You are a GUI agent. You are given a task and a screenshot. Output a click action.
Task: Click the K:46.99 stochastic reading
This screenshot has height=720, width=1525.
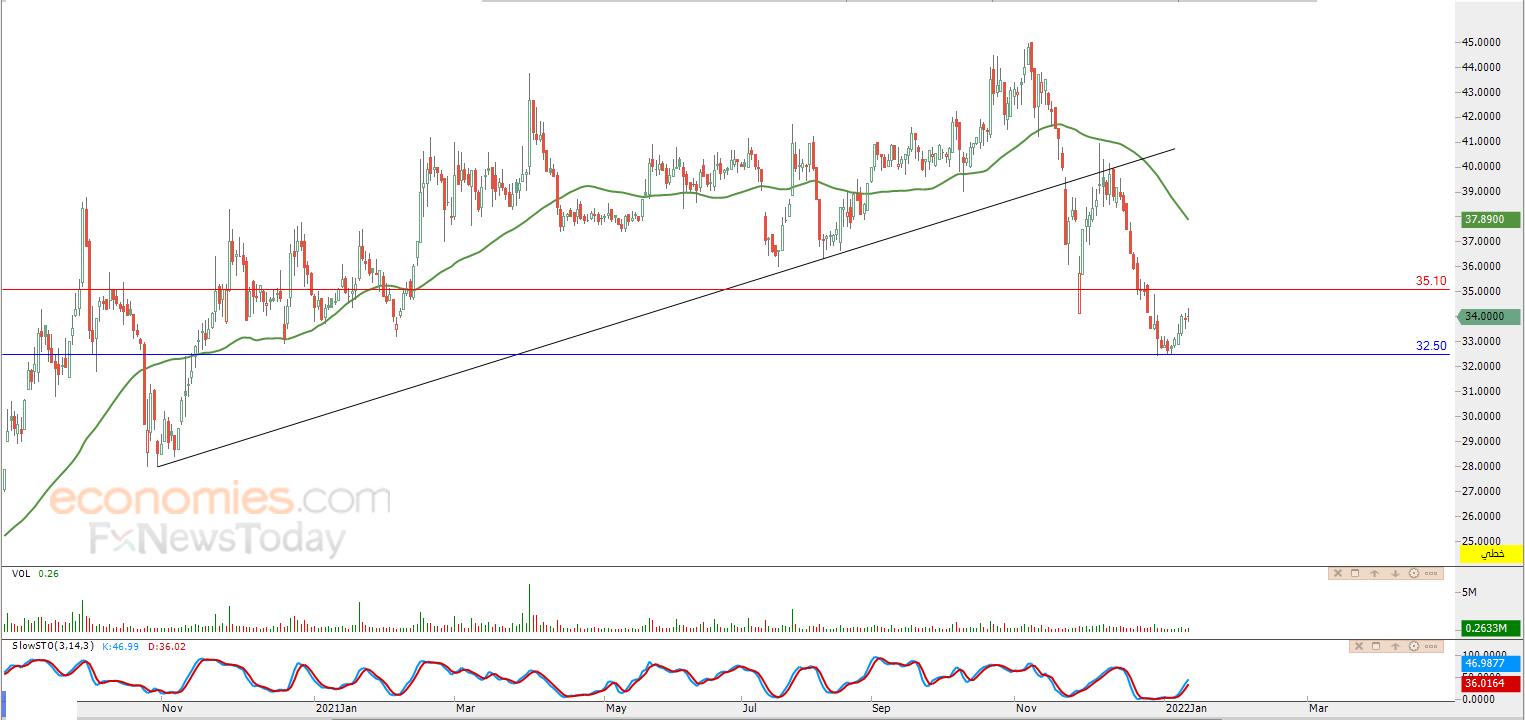(120, 646)
